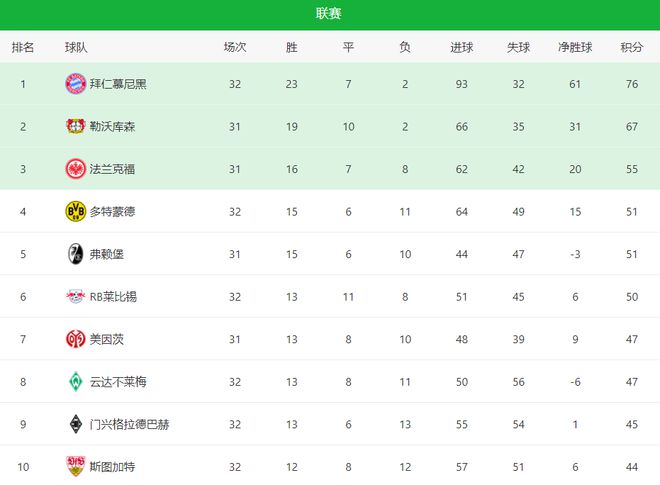Open team name RB莱比锡
Image resolution: width=660 pixels, height=485 pixels.
pyautogui.click(x=113, y=297)
